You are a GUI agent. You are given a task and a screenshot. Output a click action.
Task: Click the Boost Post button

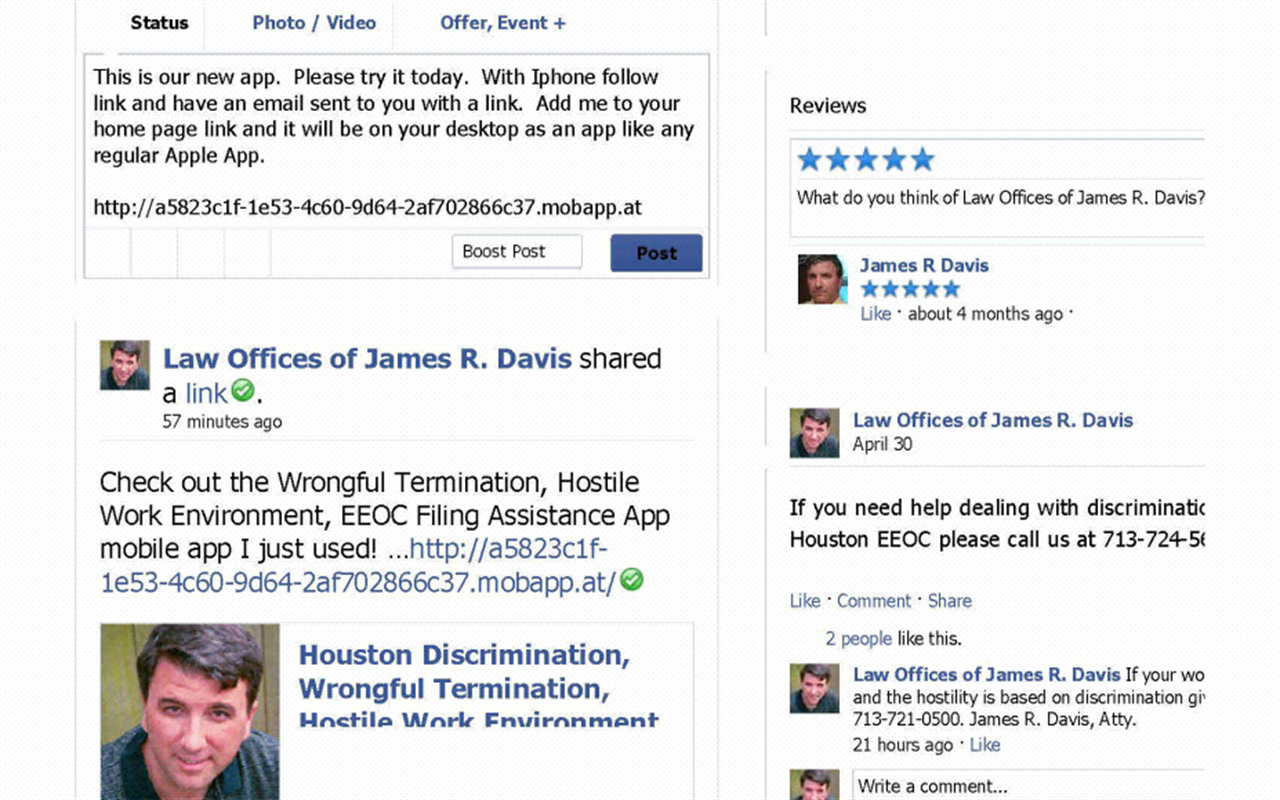click(x=516, y=252)
